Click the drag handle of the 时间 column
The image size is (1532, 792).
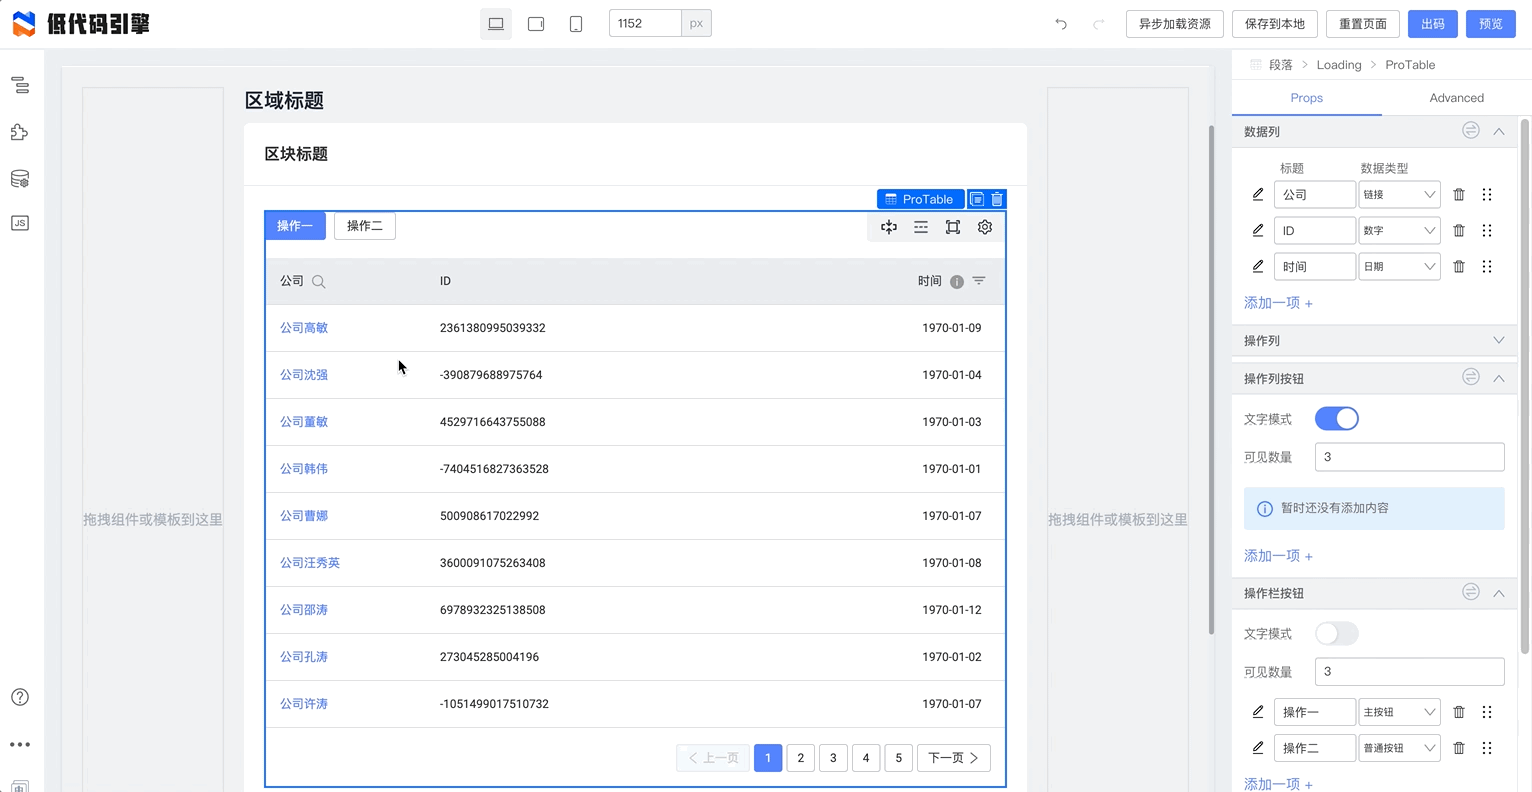(1487, 266)
